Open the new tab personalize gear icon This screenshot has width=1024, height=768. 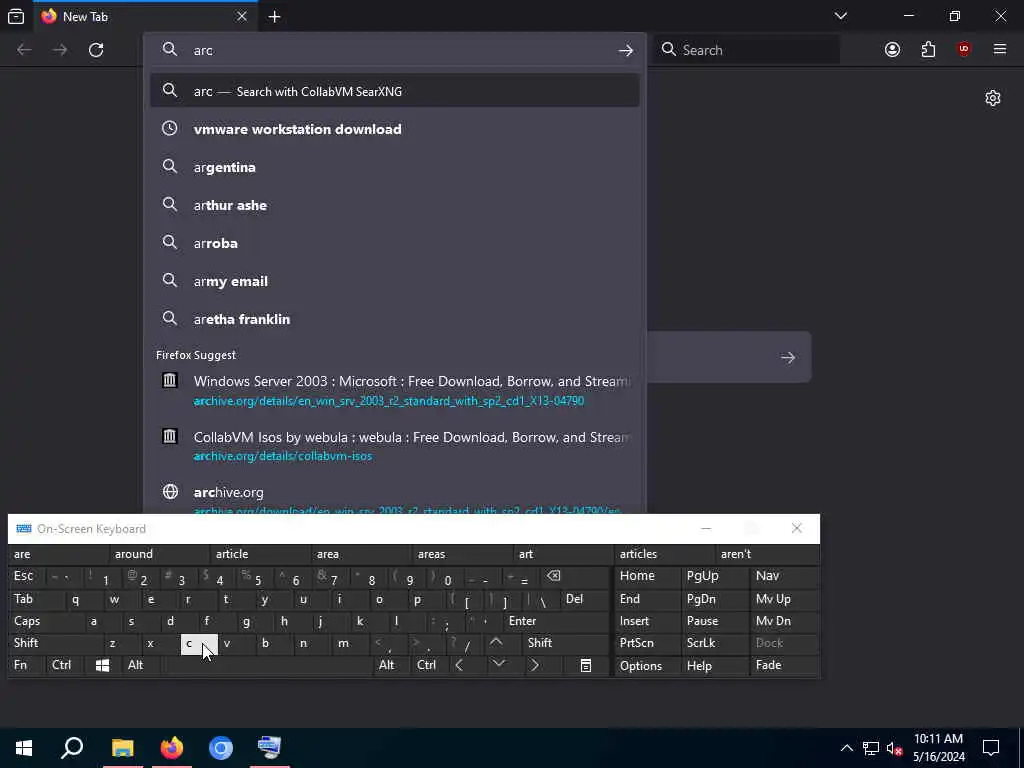(993, 98)
